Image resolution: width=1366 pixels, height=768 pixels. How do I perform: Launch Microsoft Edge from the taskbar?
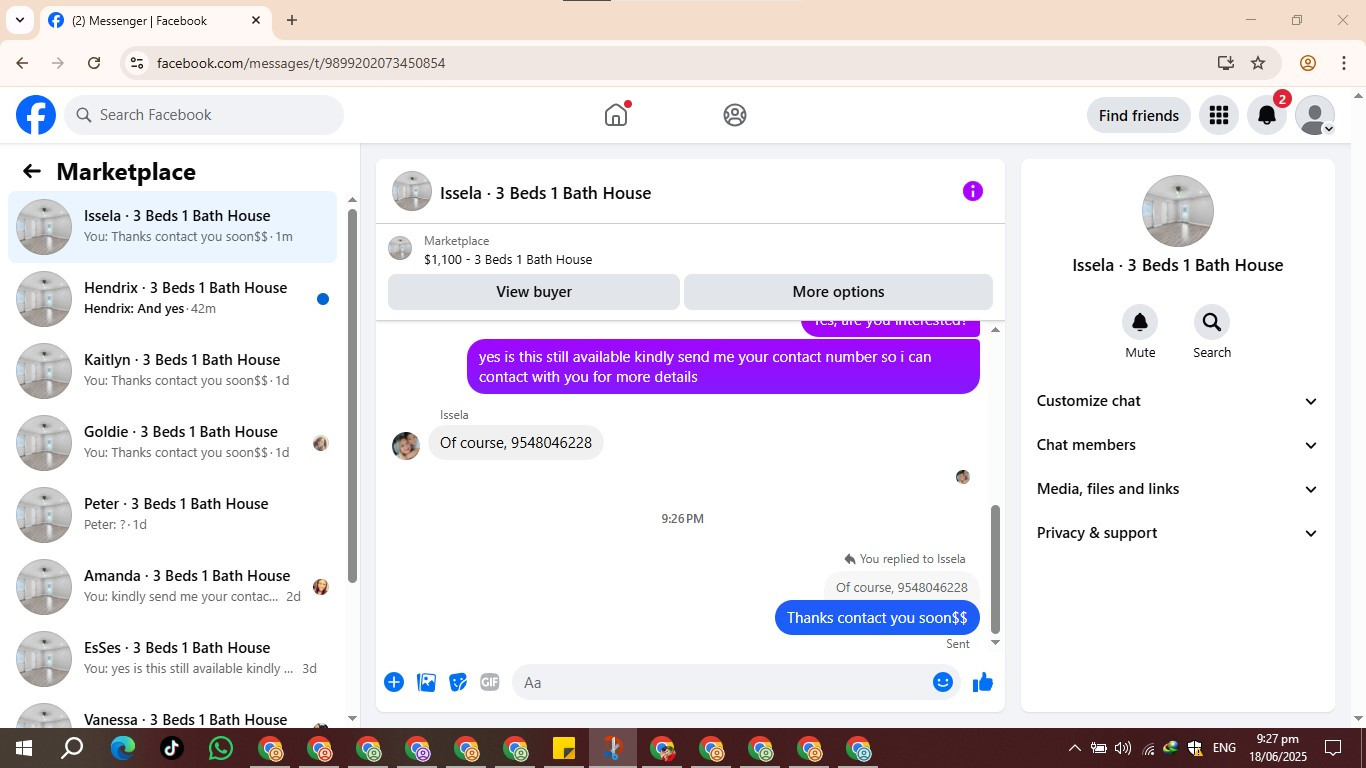pyautogui.click(x=122, y=748)
